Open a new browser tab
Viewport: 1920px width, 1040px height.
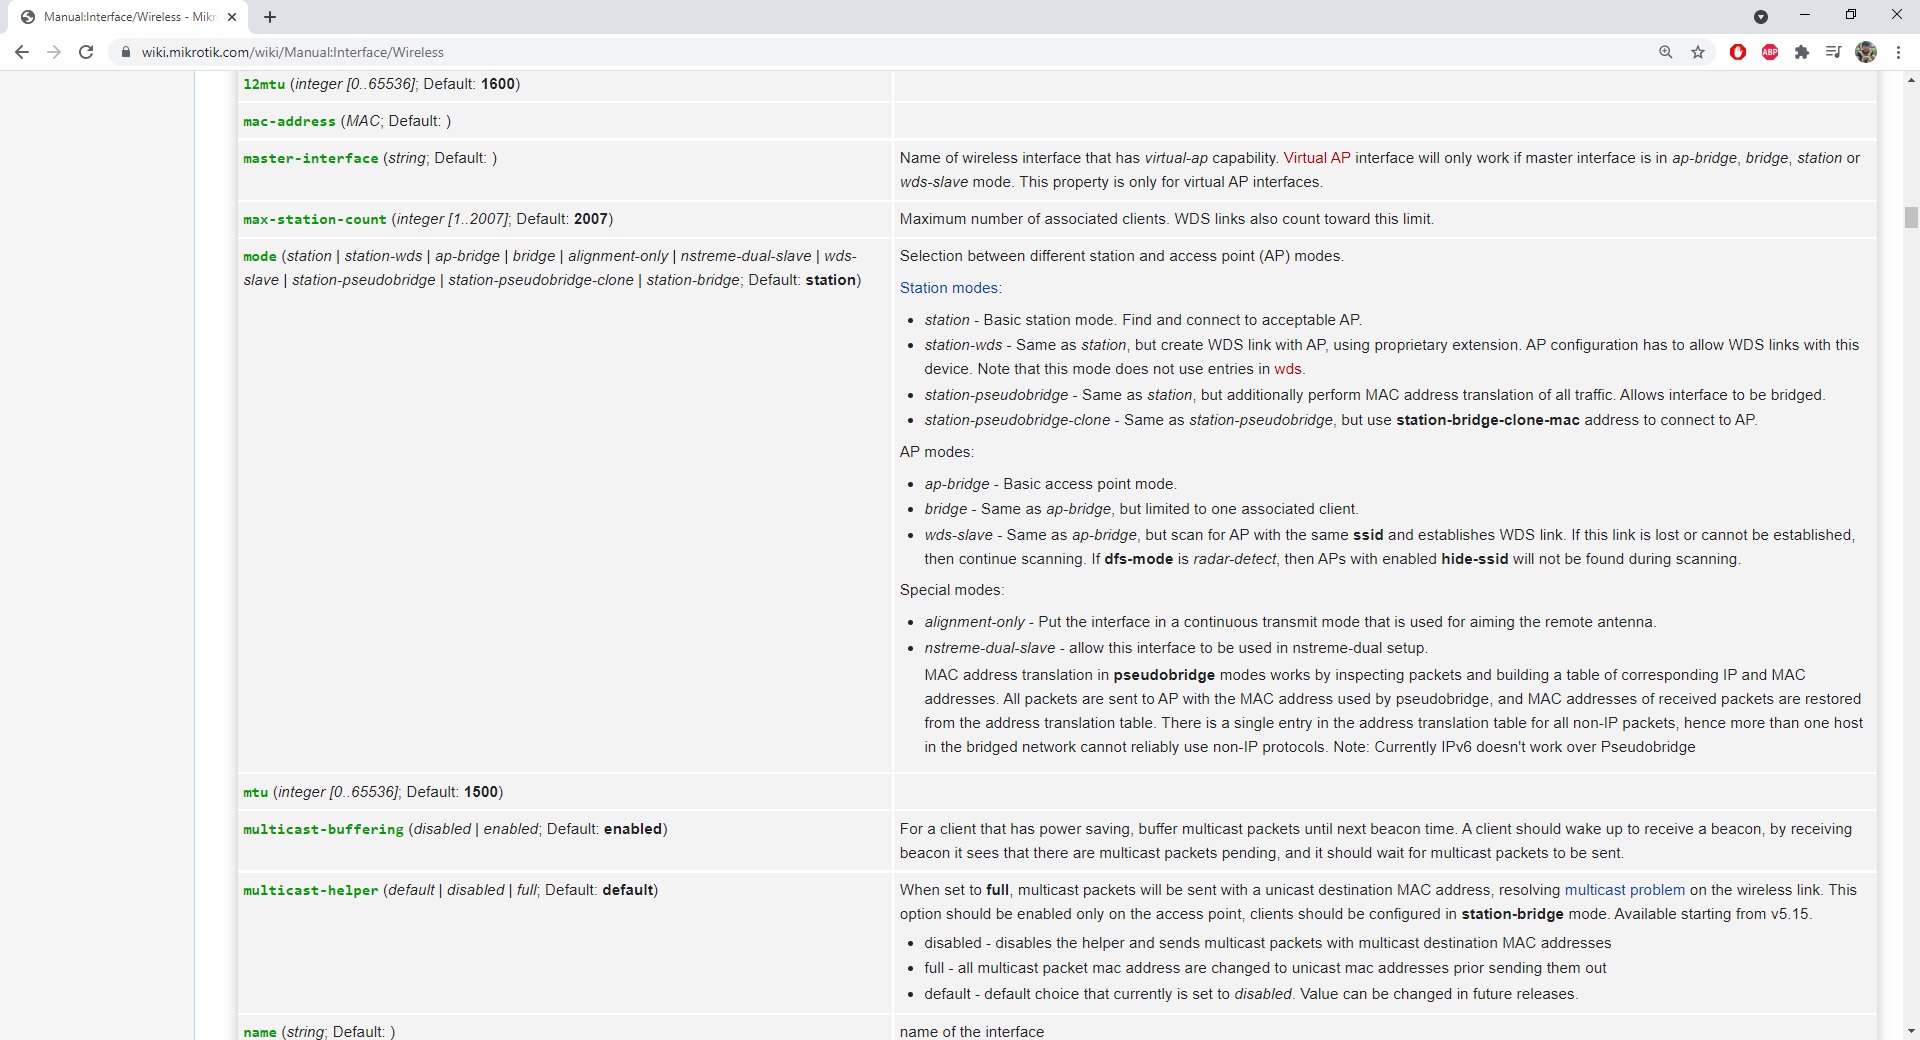tap(270, 17)
